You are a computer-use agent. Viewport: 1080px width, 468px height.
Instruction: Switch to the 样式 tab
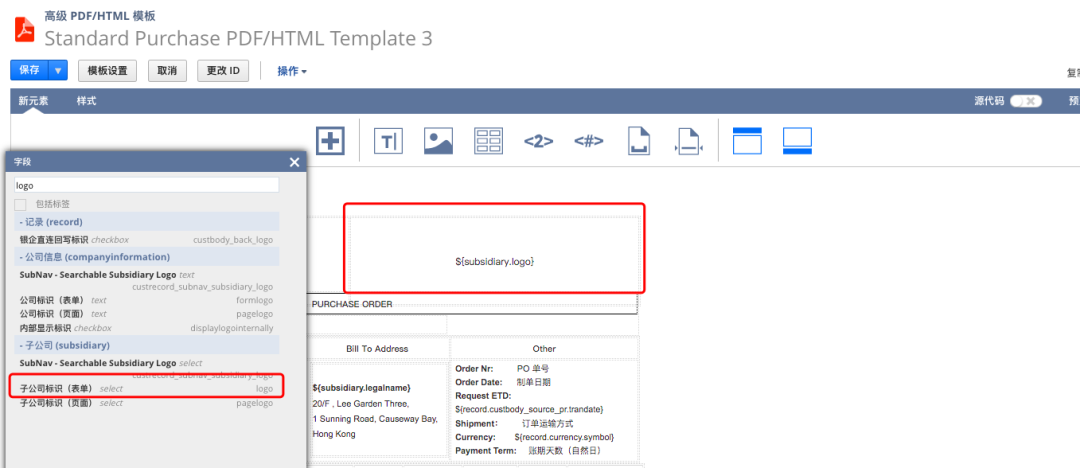[86, 101]
